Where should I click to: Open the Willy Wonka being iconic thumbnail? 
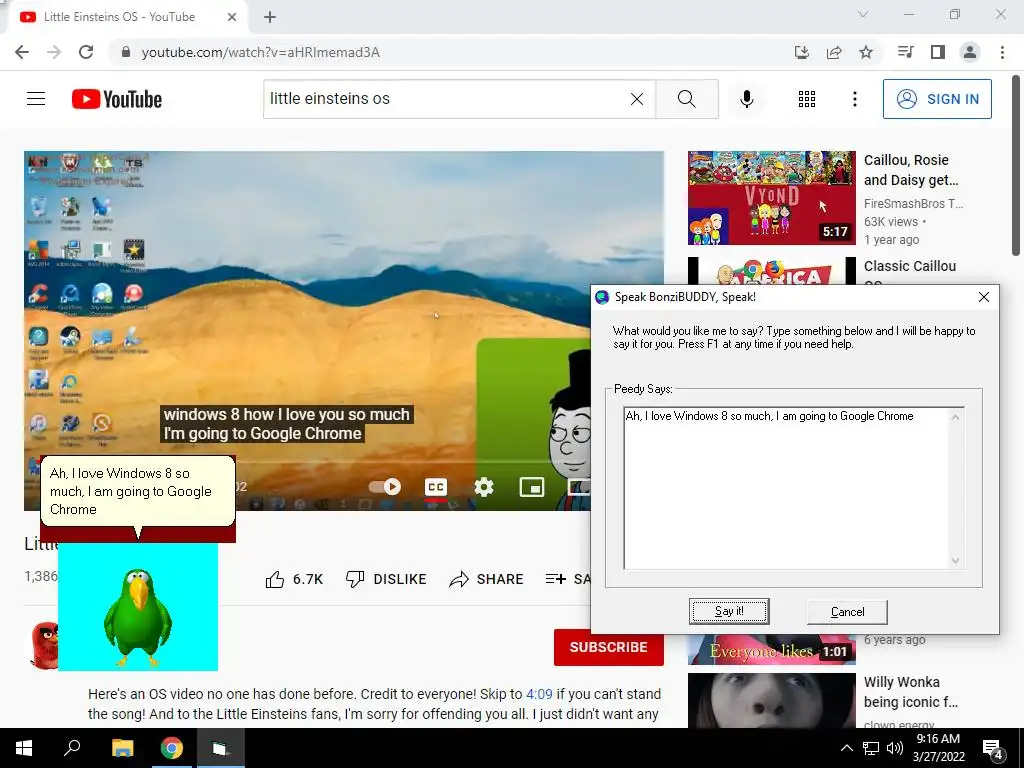pyautogui.click(x=771, y=701)
